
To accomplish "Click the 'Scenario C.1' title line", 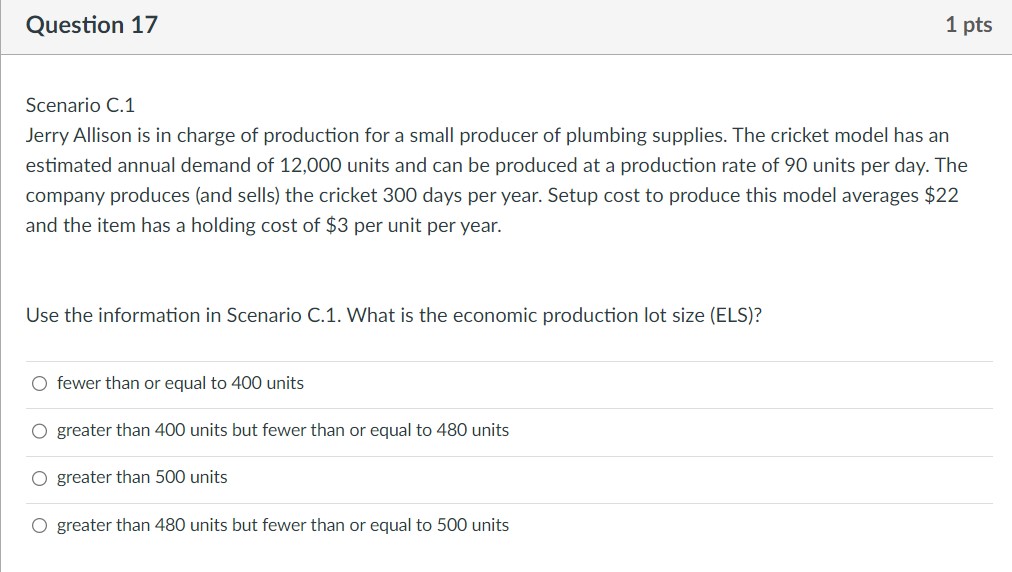I will tap(80, 105).
